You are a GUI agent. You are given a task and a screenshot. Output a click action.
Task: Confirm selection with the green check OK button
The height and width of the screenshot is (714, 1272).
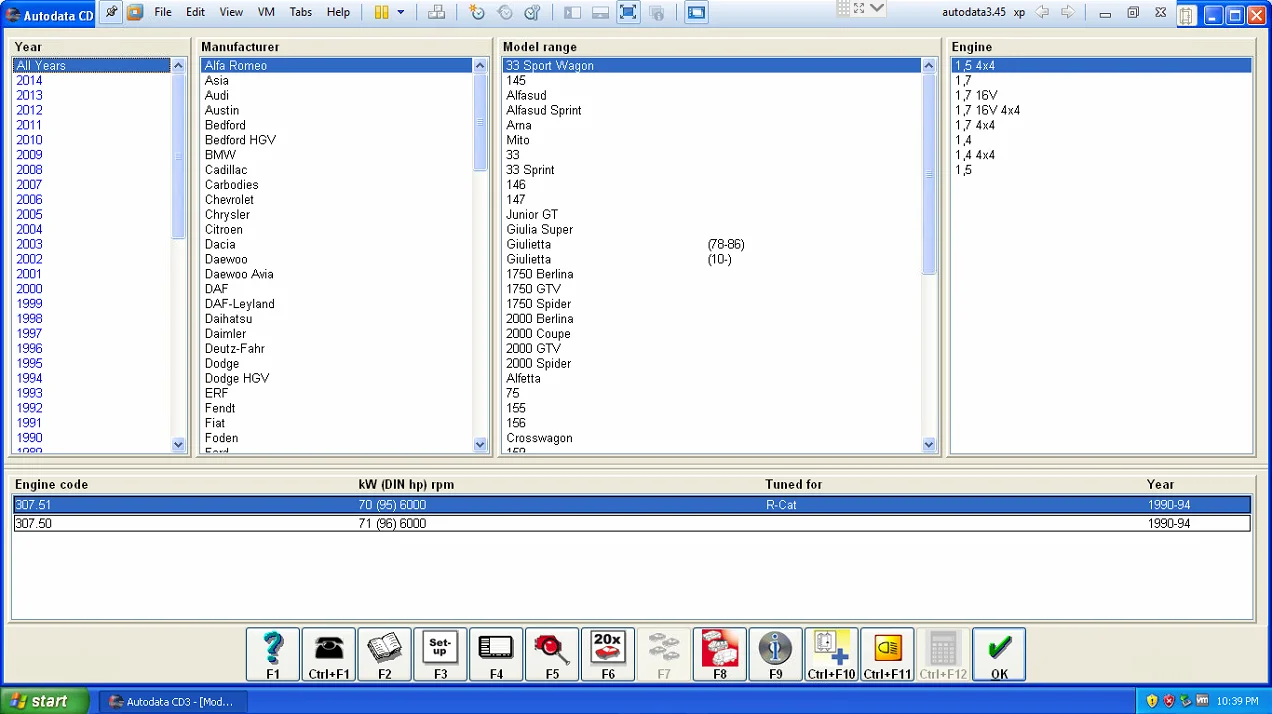tap(999, 655)
